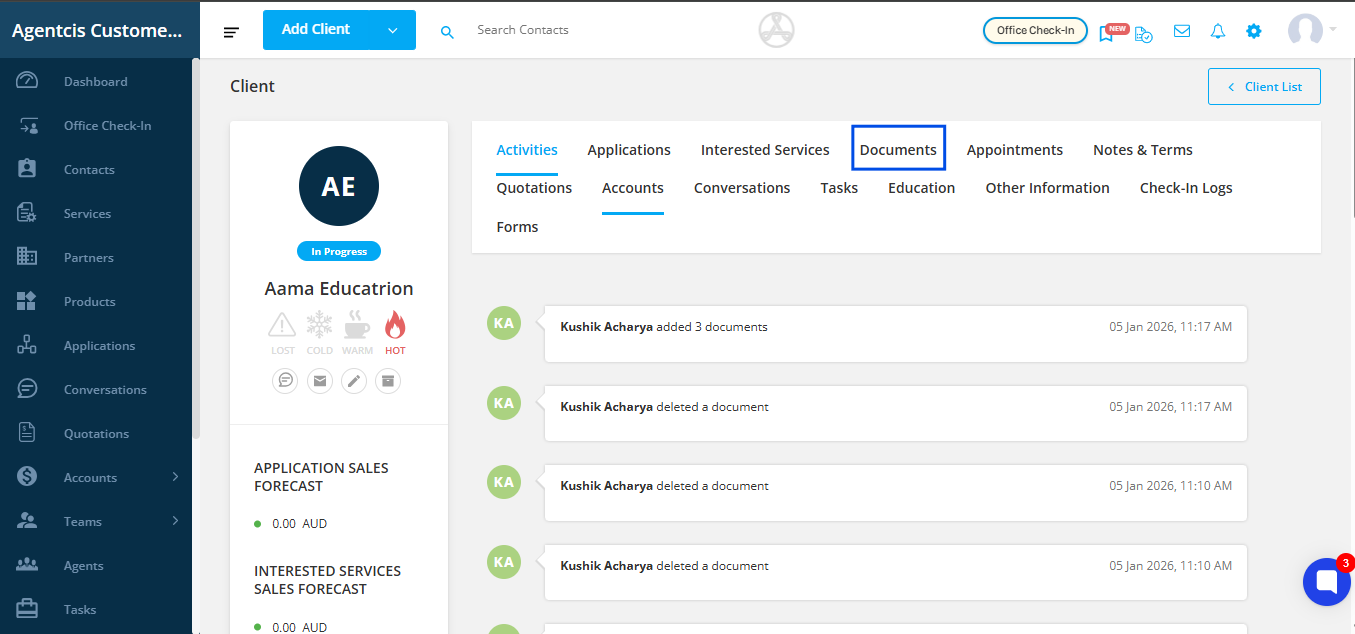Switch to the Interested Services tab

765,150
